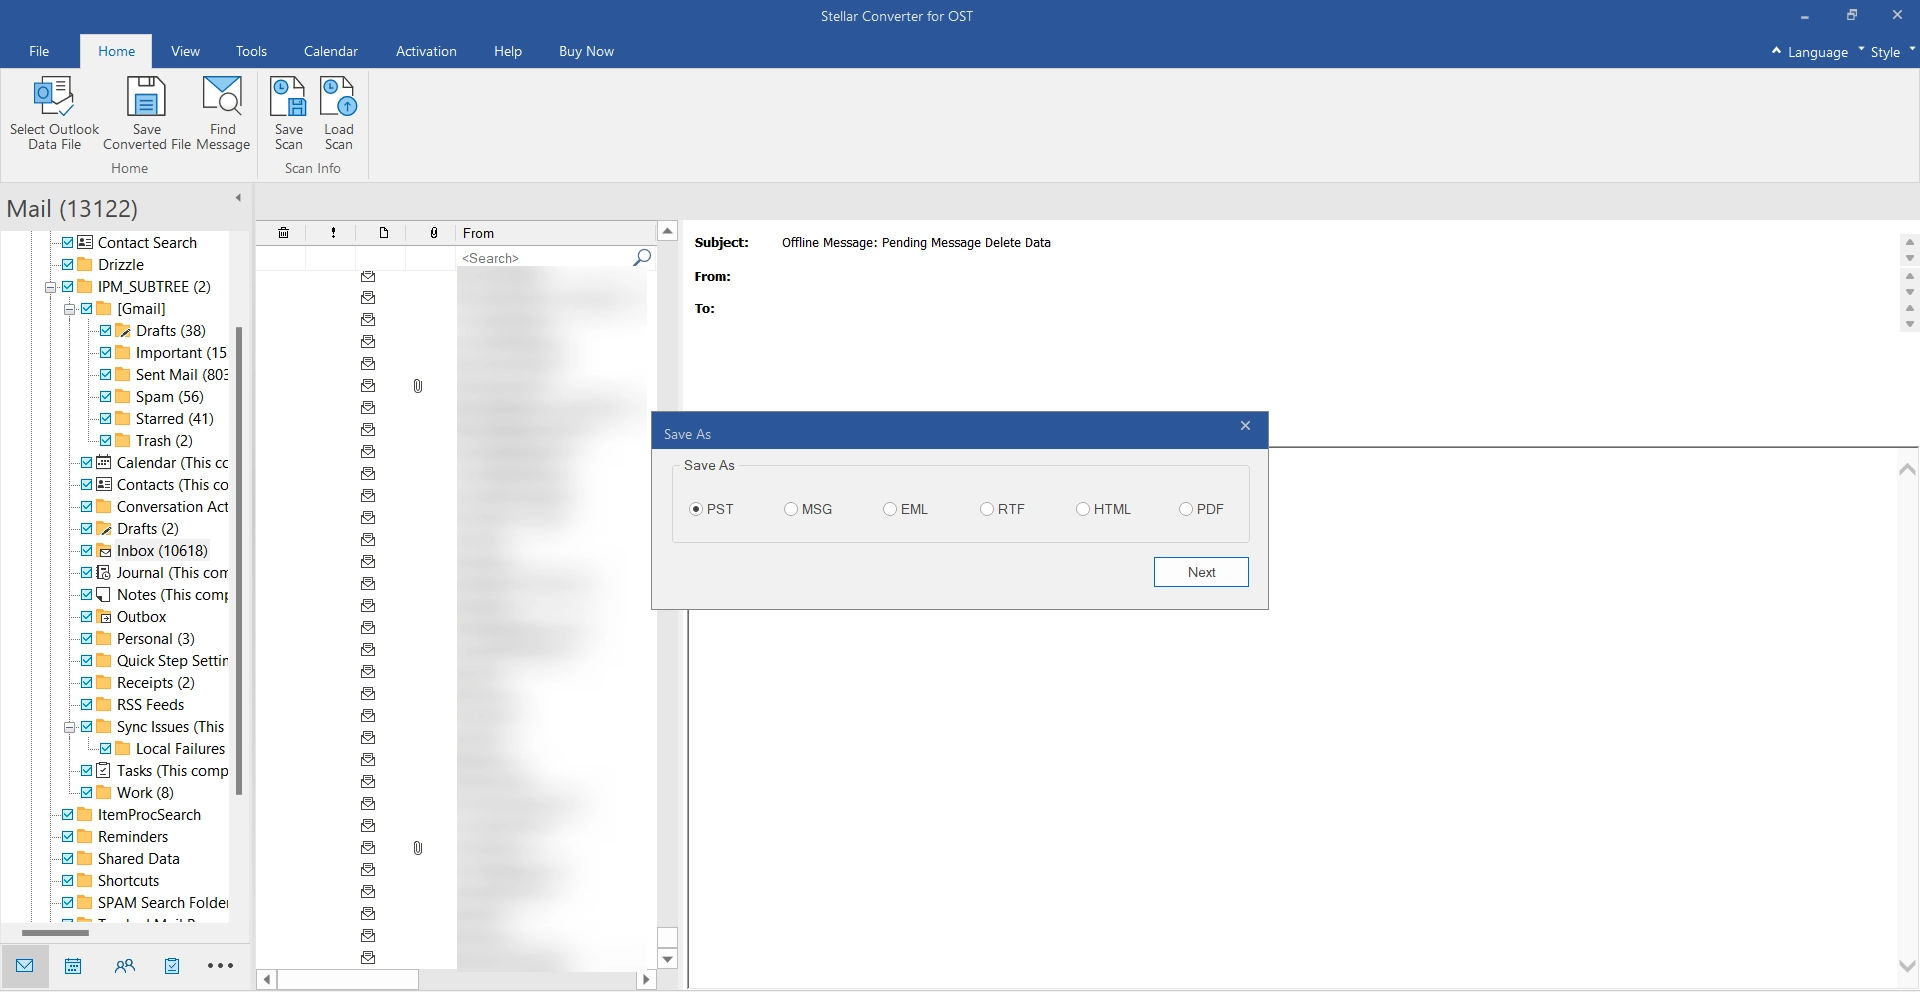Click Save Converted File icon
Viewport: 1920px width, 992px height.
click(x=146, y=97)
